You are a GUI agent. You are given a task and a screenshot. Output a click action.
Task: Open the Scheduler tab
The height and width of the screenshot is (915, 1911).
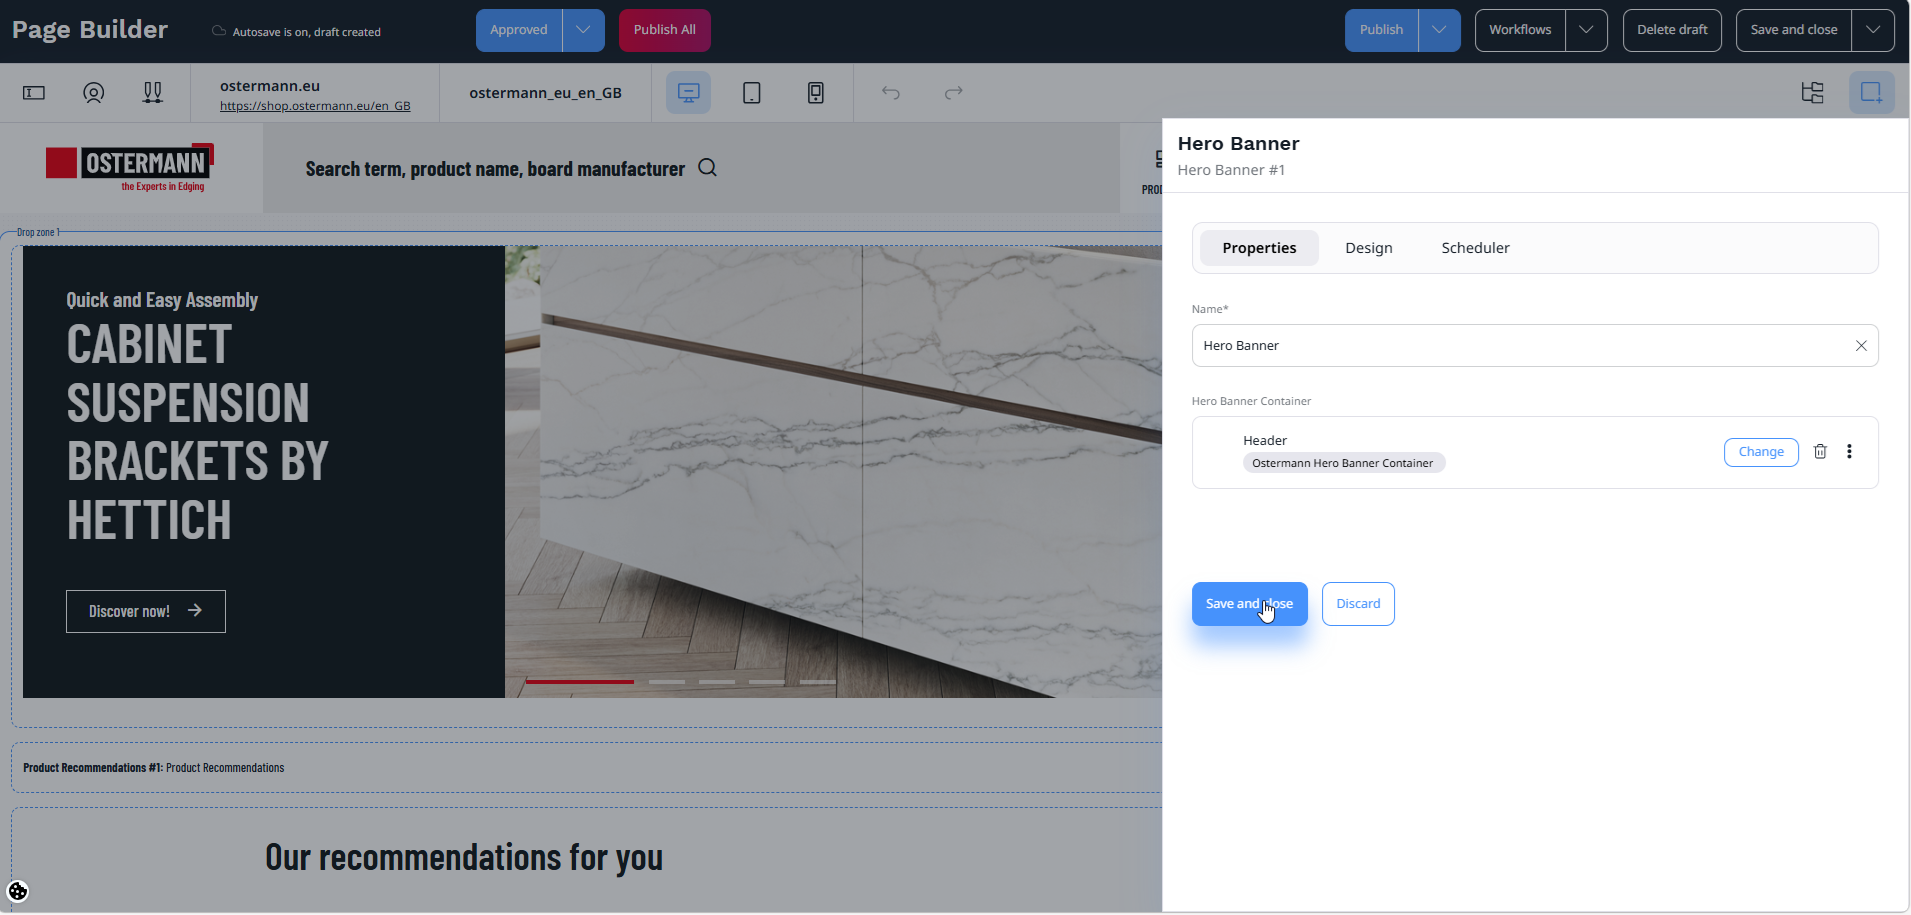coord(1475,248)
